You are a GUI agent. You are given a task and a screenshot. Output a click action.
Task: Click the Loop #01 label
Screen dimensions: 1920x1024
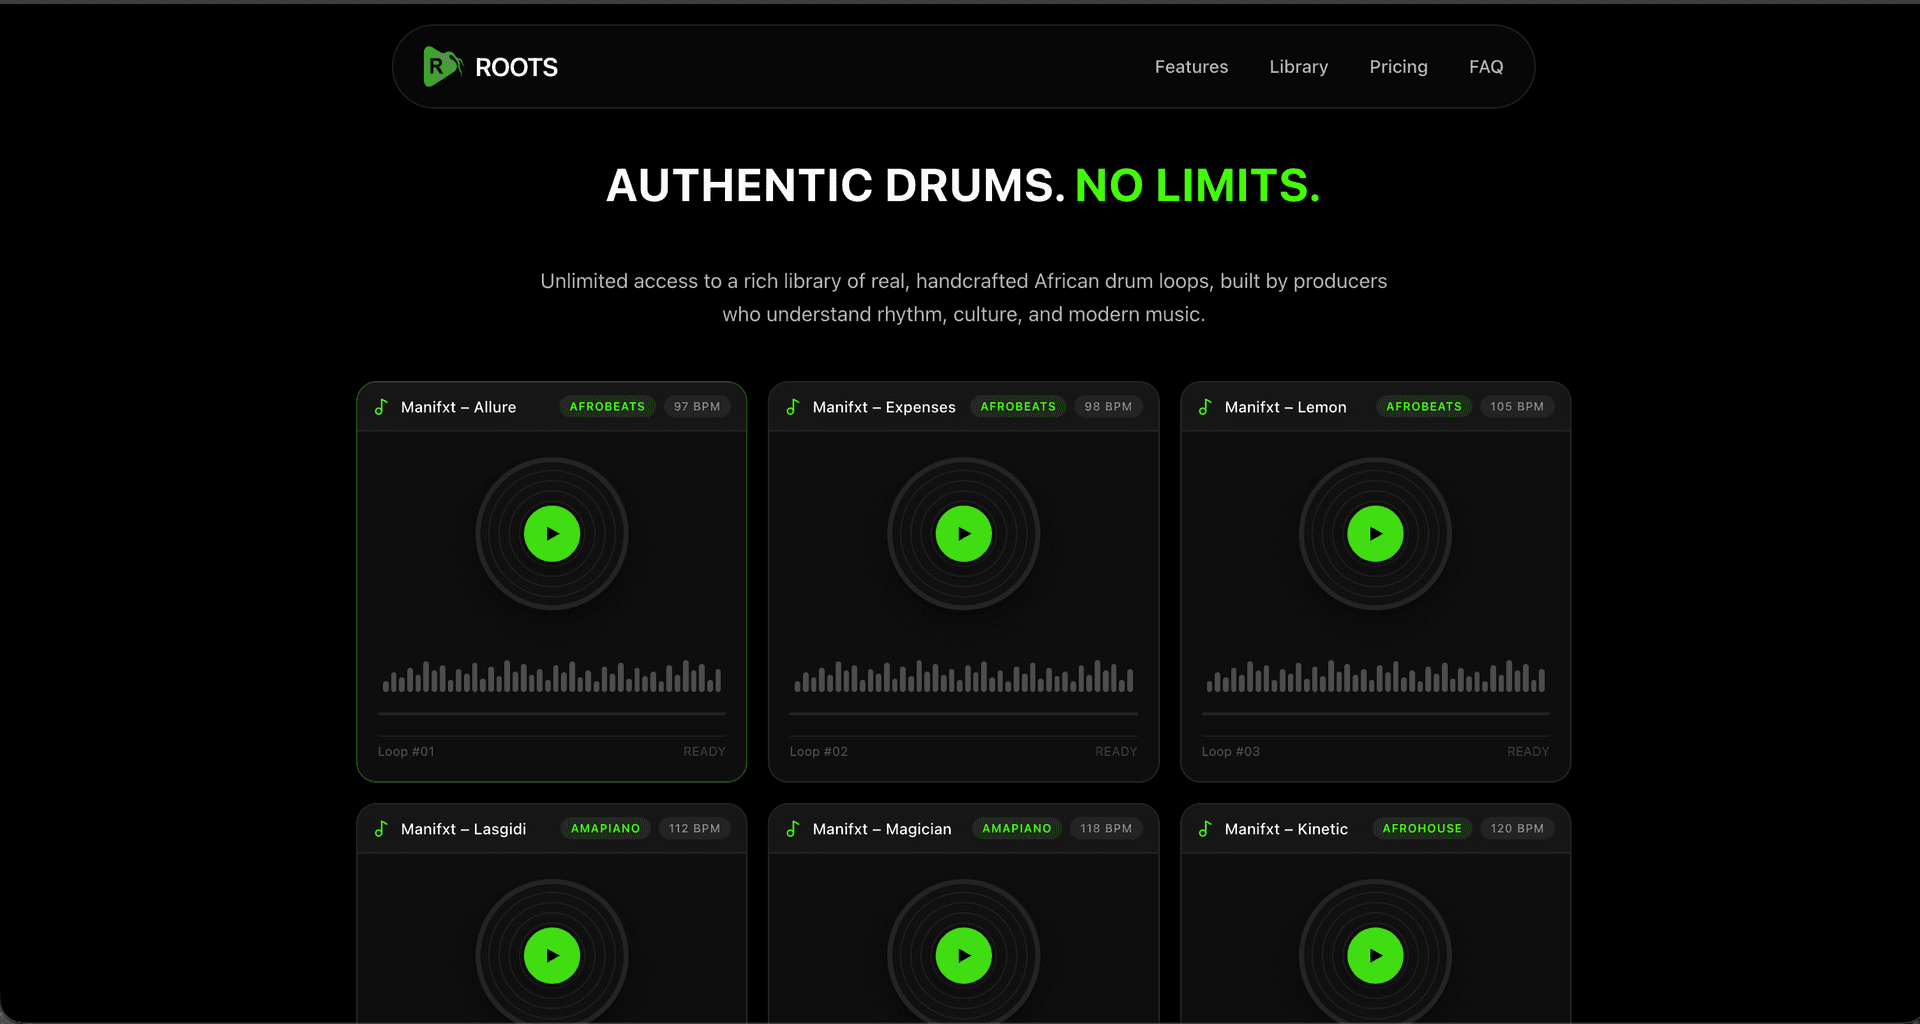406,752
